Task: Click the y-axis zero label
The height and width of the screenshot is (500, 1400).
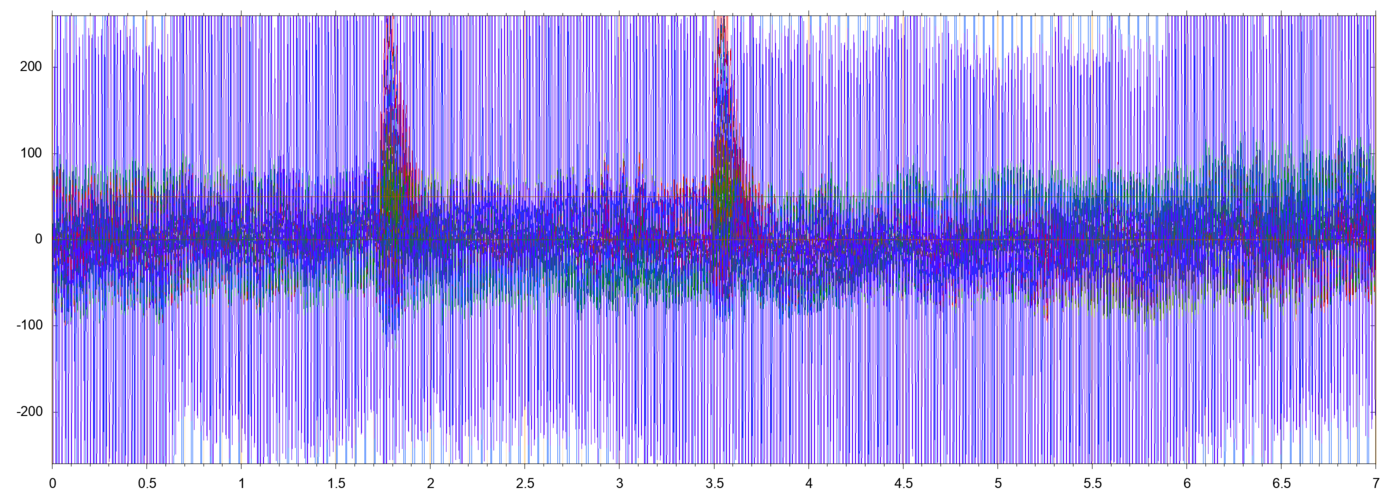Action: click(37, 239)
